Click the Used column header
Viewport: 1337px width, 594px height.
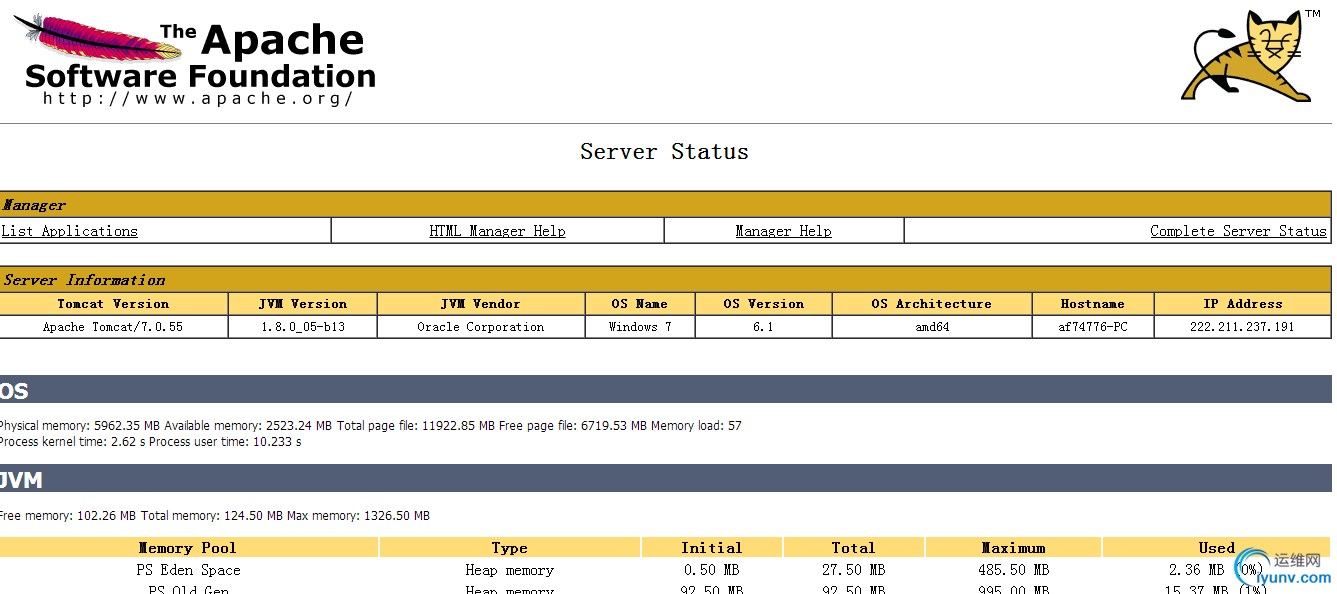tap(1217, 548)
